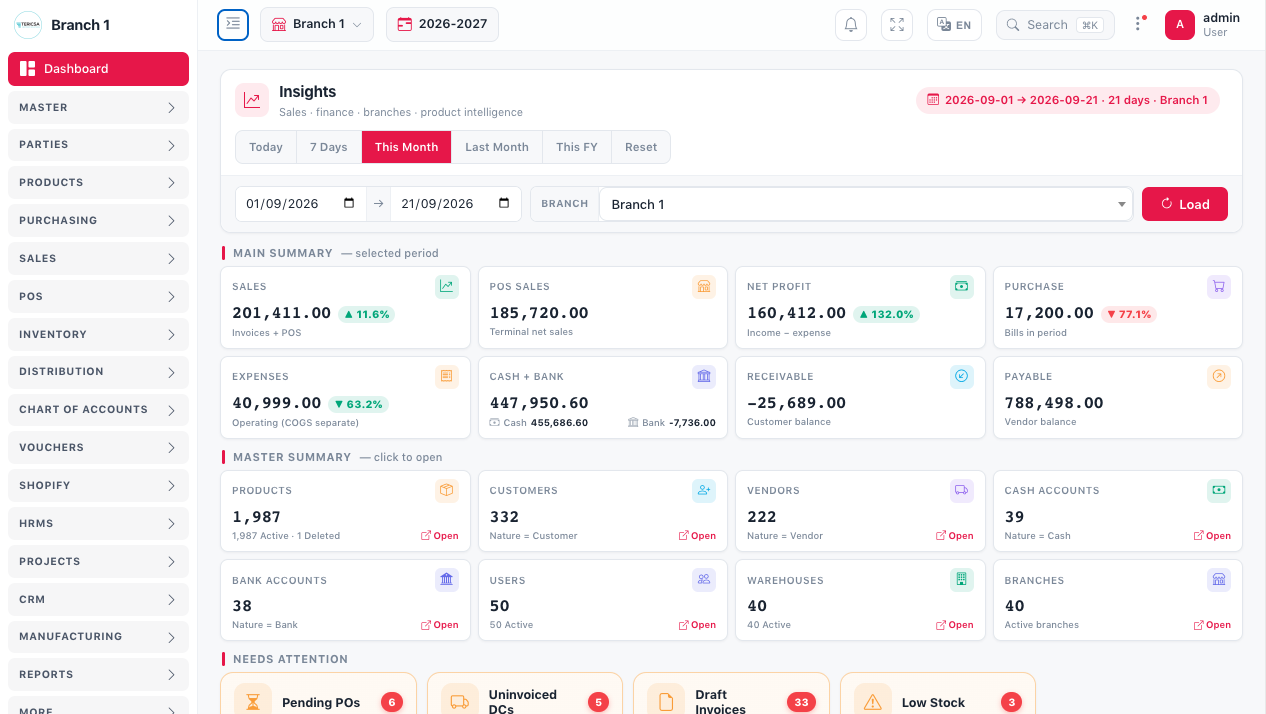Expand the INVENTORY sidebar menu

(98, 334)
